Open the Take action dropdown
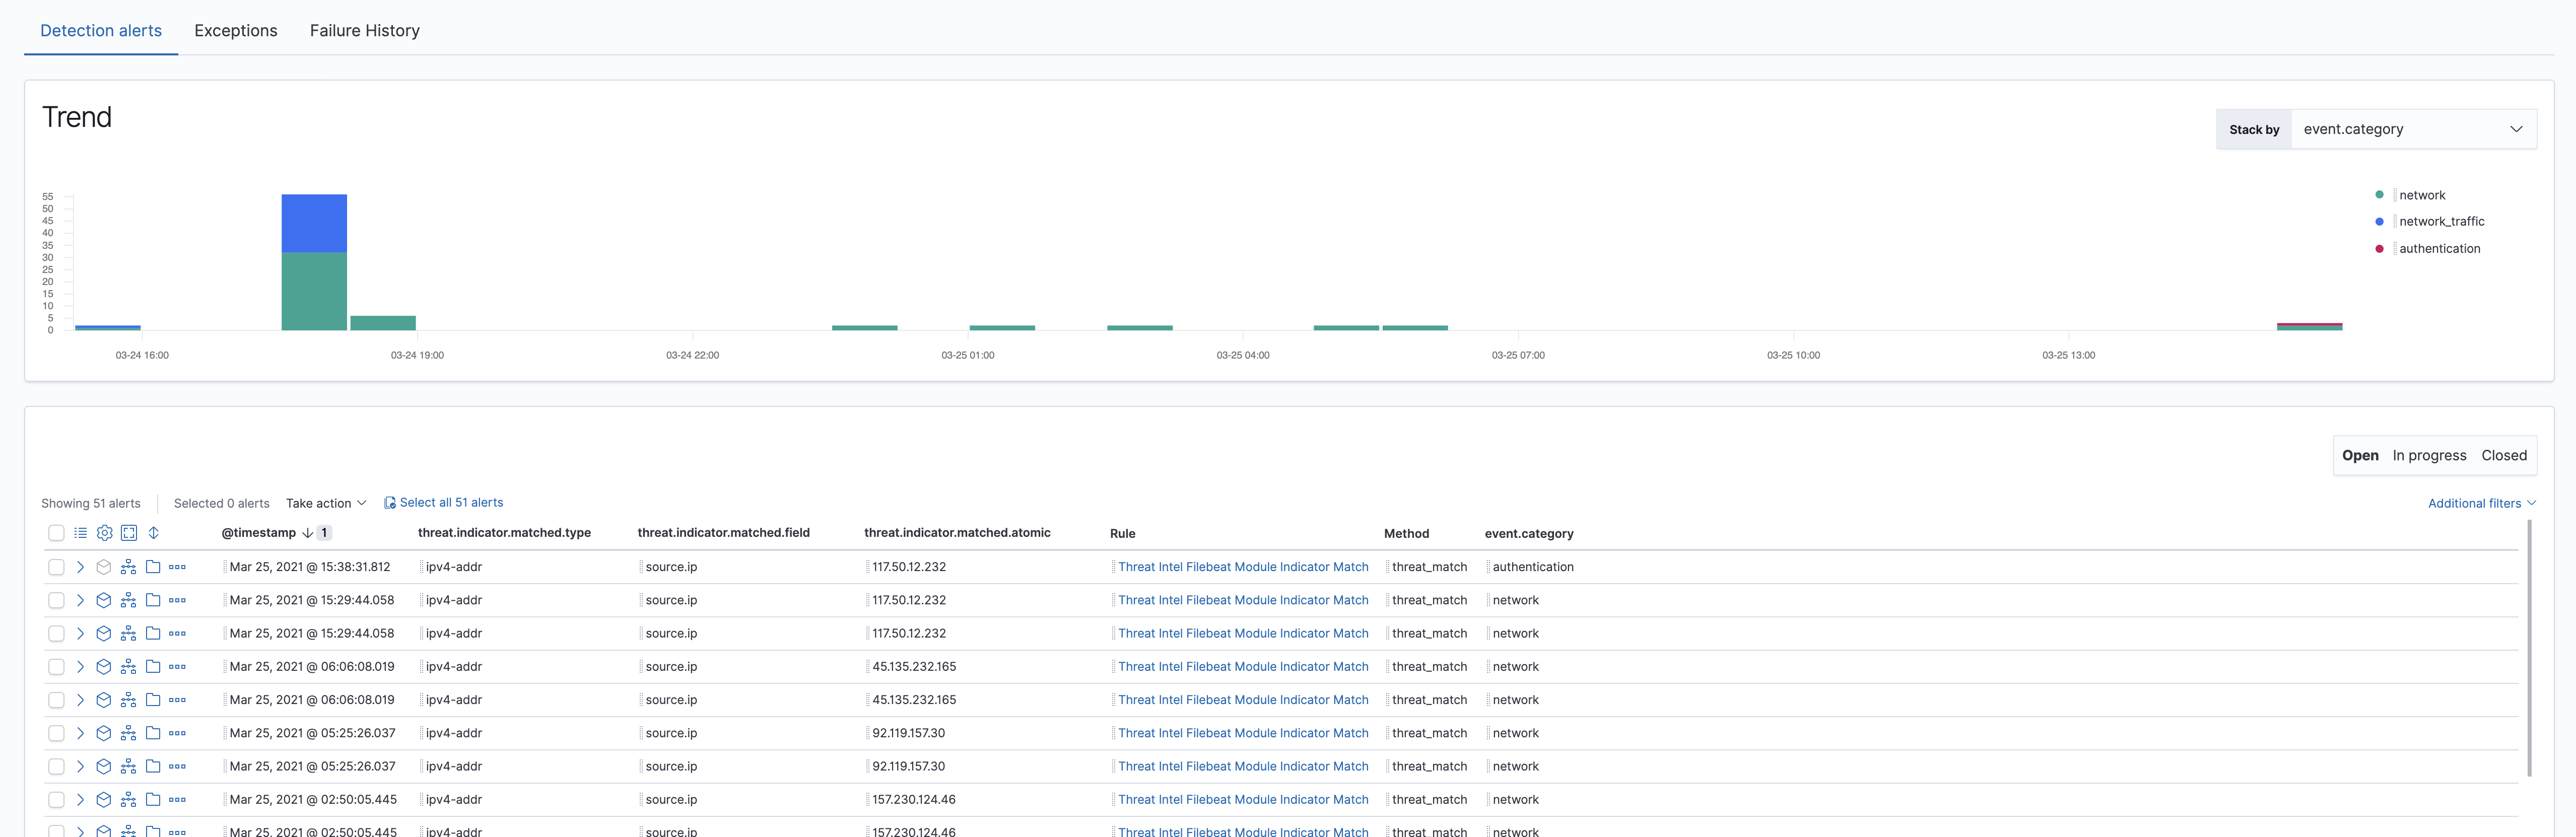 pos(325,503)
